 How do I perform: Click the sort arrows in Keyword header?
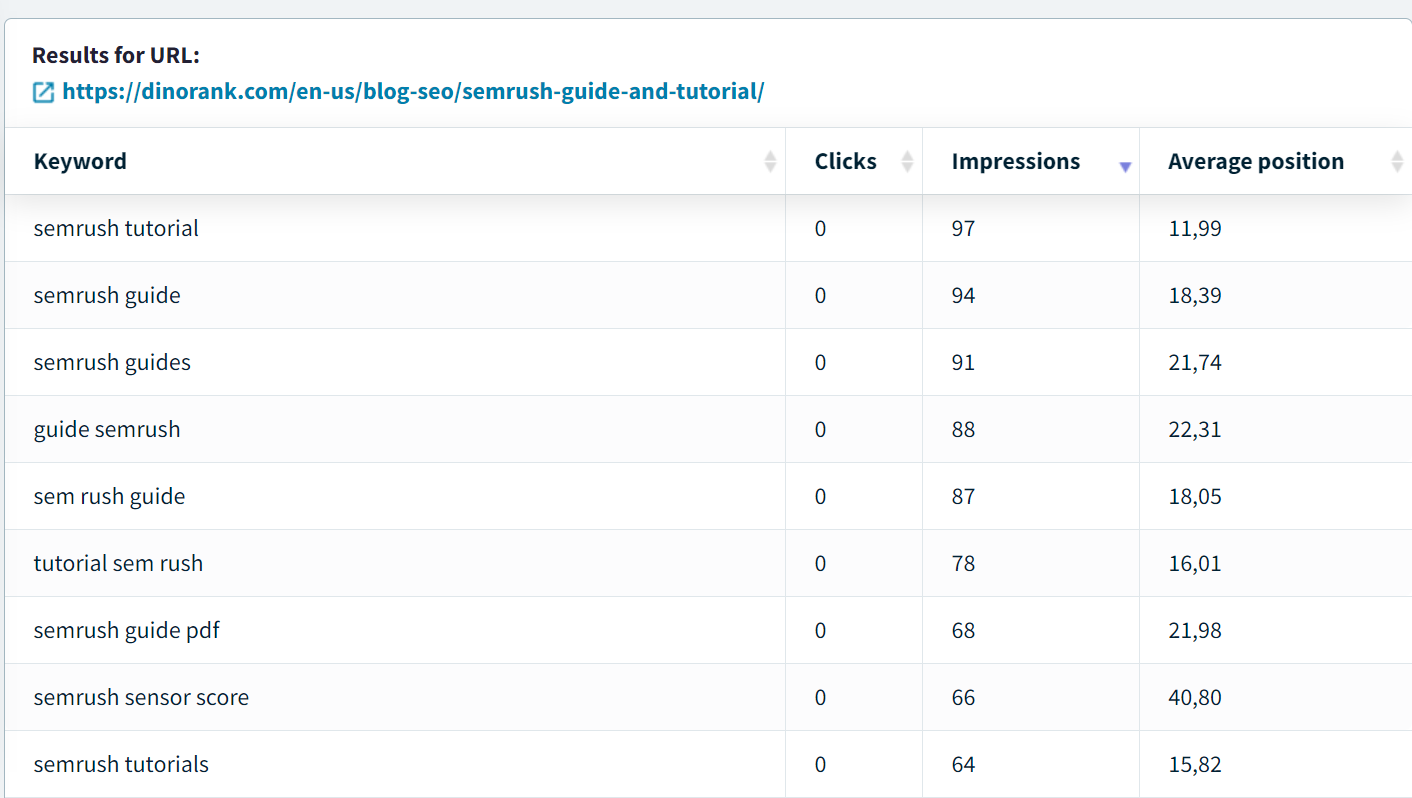769,161
